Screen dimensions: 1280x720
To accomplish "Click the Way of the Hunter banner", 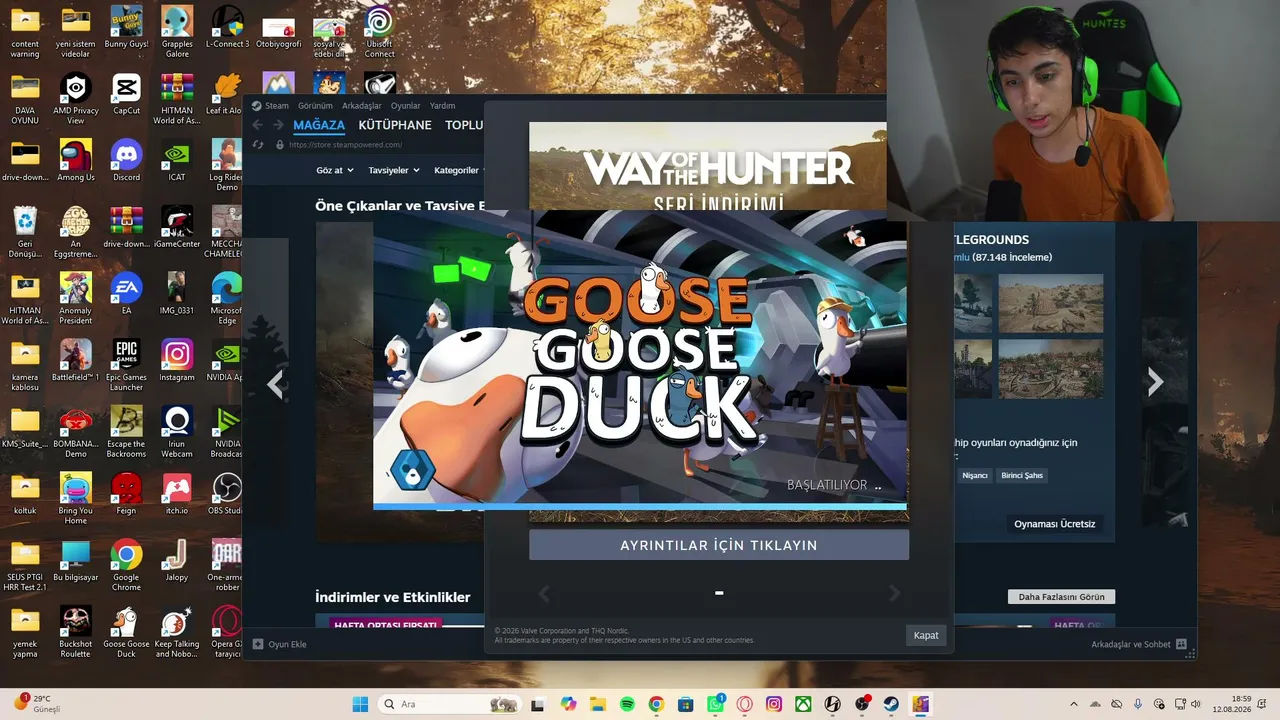I will click(708, 167).
